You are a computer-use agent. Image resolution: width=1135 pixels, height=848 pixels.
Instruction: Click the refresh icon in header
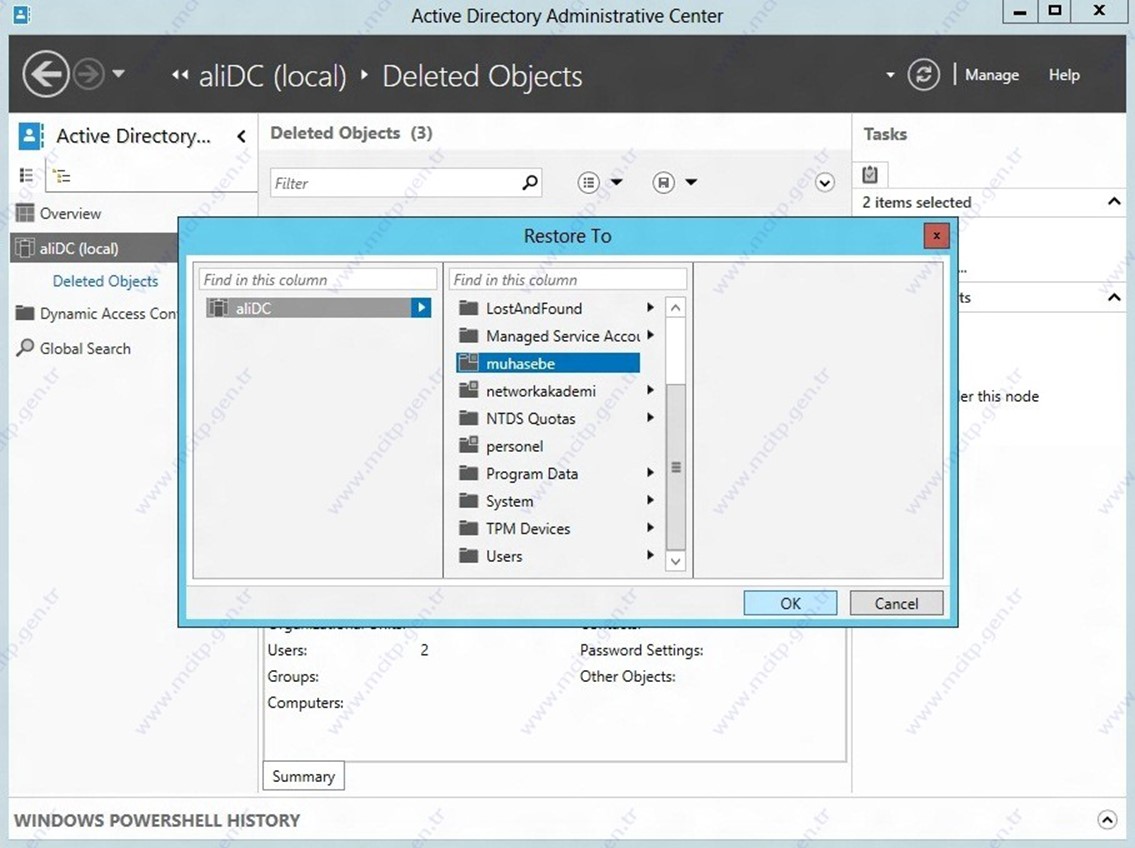924,75
